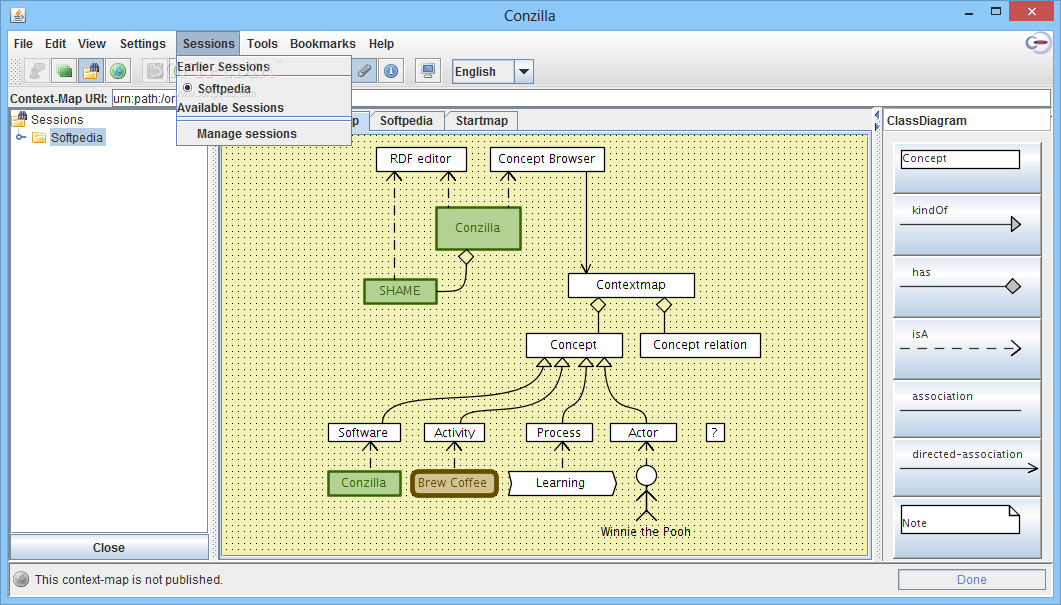Viewport: 1061px width, 605px height.
Task: Select the Concept node under Contextmap
Action: pos(574,344)
